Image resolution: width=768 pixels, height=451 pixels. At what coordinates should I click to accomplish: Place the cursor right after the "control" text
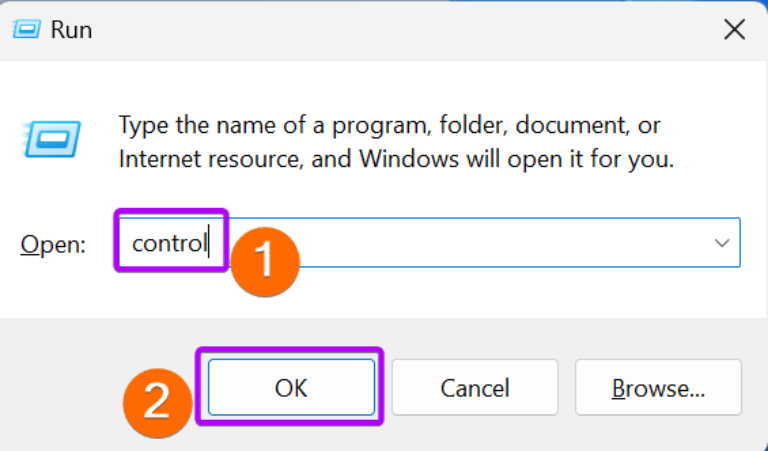coord(208,243)
